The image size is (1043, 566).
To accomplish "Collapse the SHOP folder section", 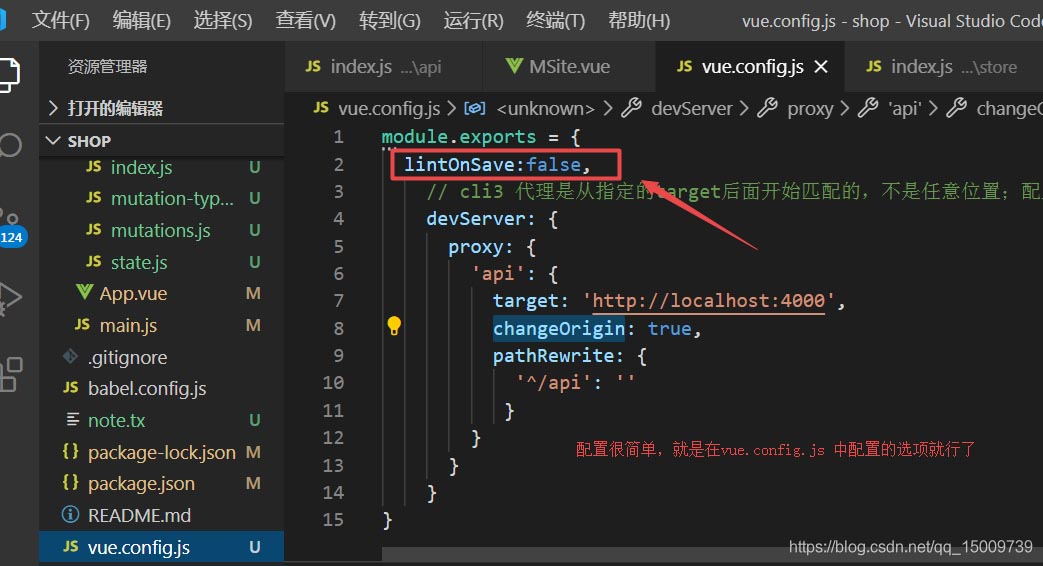I will coord(162,141).
